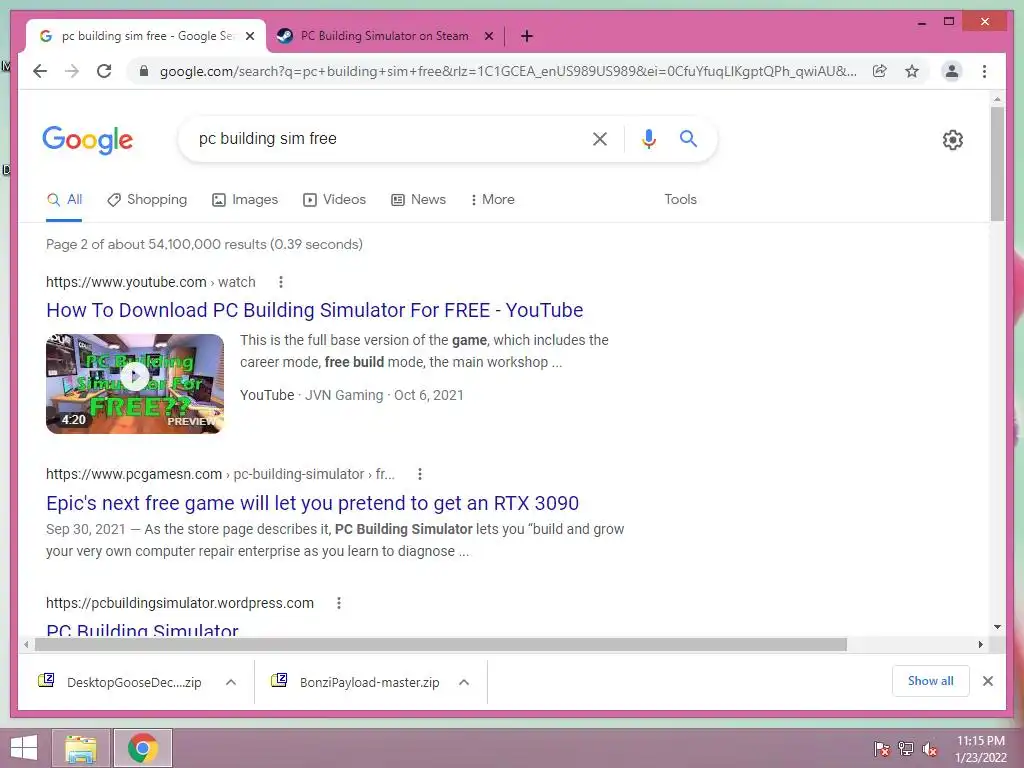Click the address bar URL
This screenshot has height=768, width=1024.
click(x=508, y=71)
